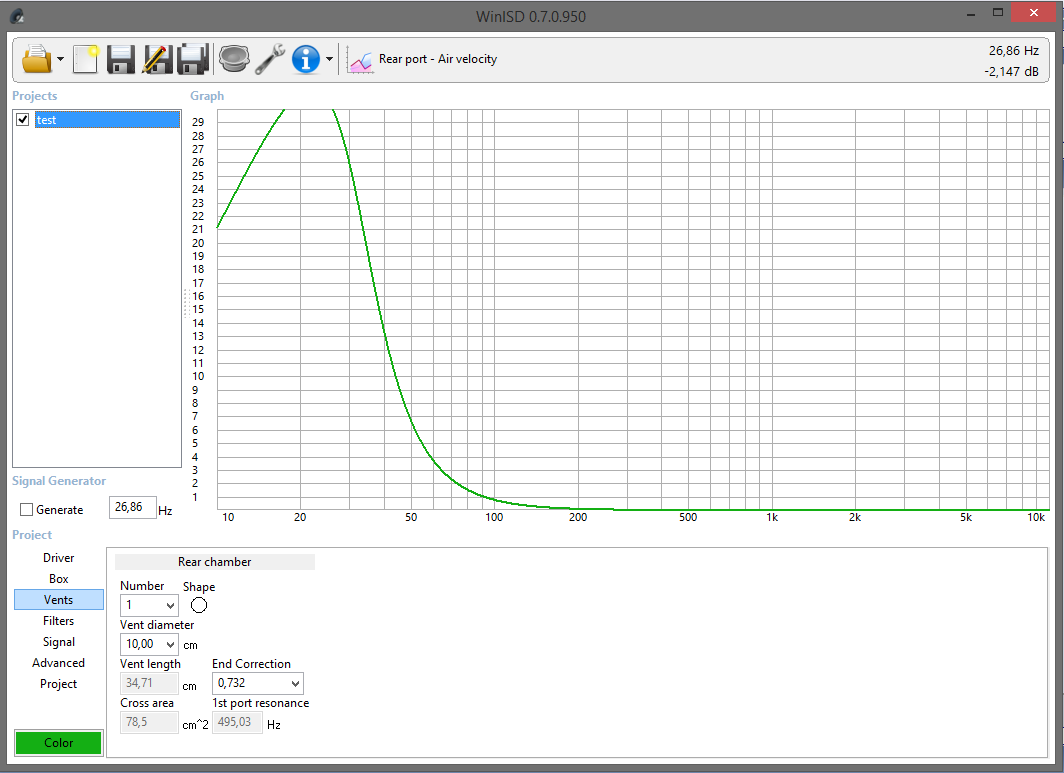The height and width of the screenshot is (773, 1064).
Task: Click the Rear port - Air velocity label
Action: (x=438, y=59)
